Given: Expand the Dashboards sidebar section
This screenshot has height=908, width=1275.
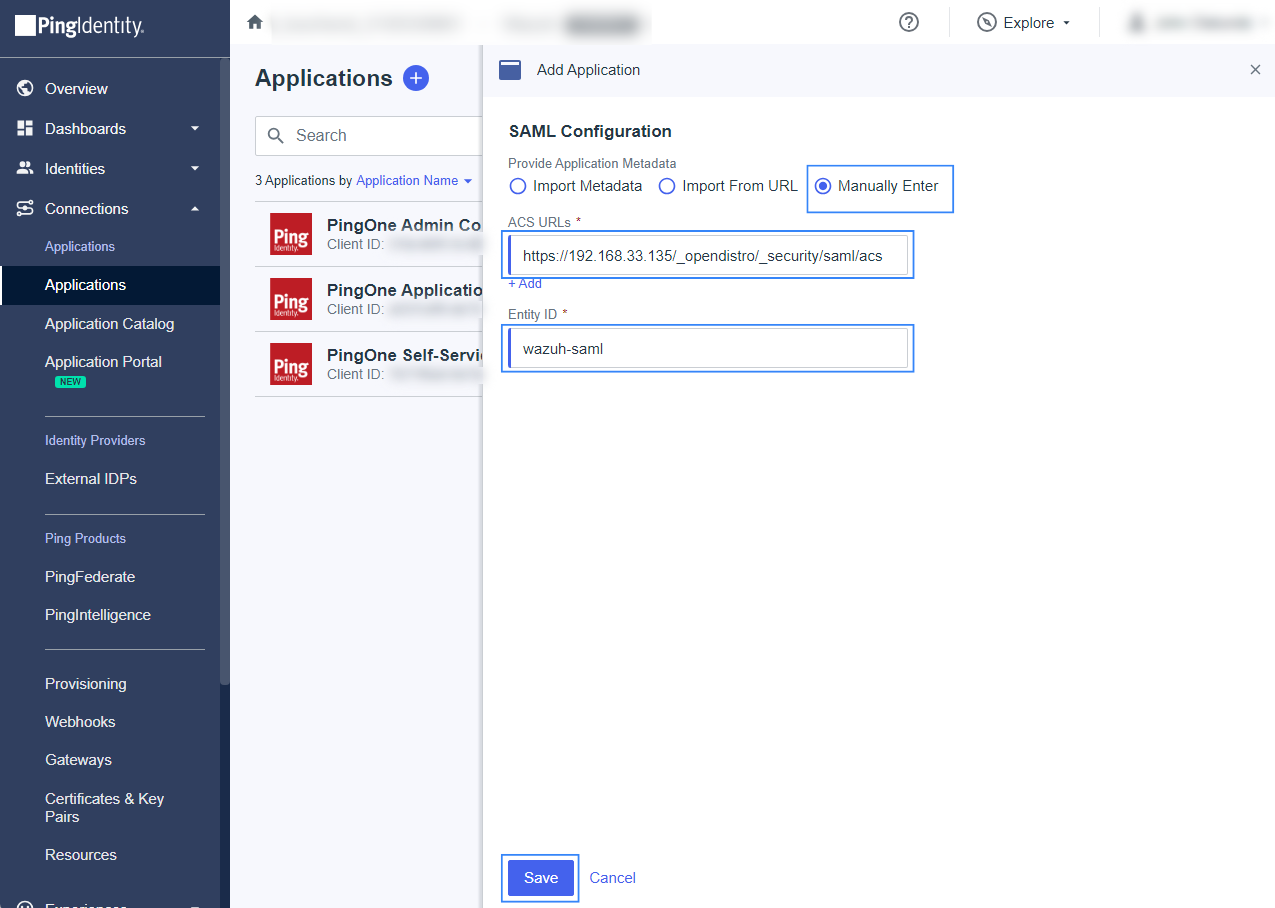Looking at the screenshot, I should click(195, 129).
